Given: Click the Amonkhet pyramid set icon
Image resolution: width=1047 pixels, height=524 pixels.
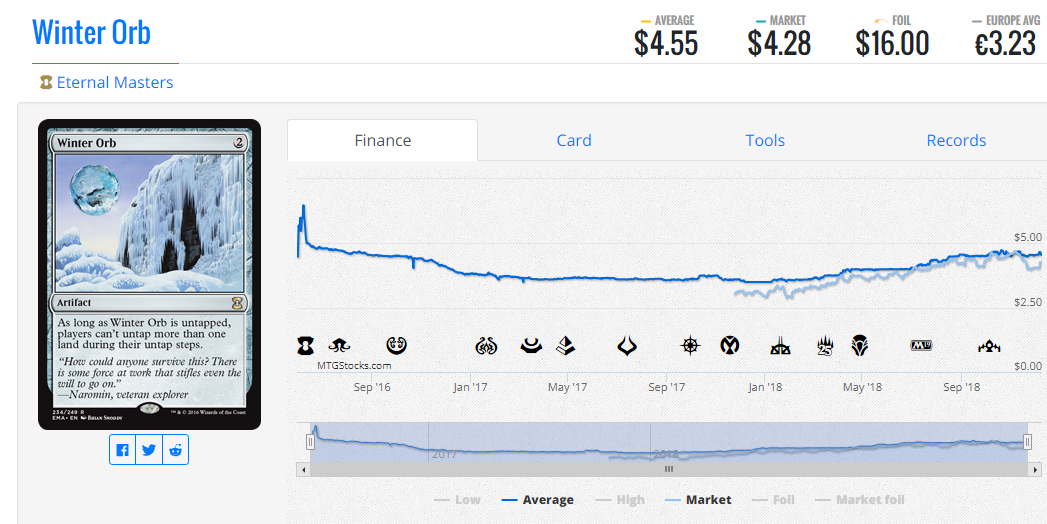Looking at the screenshot, I should click(566, 346).
